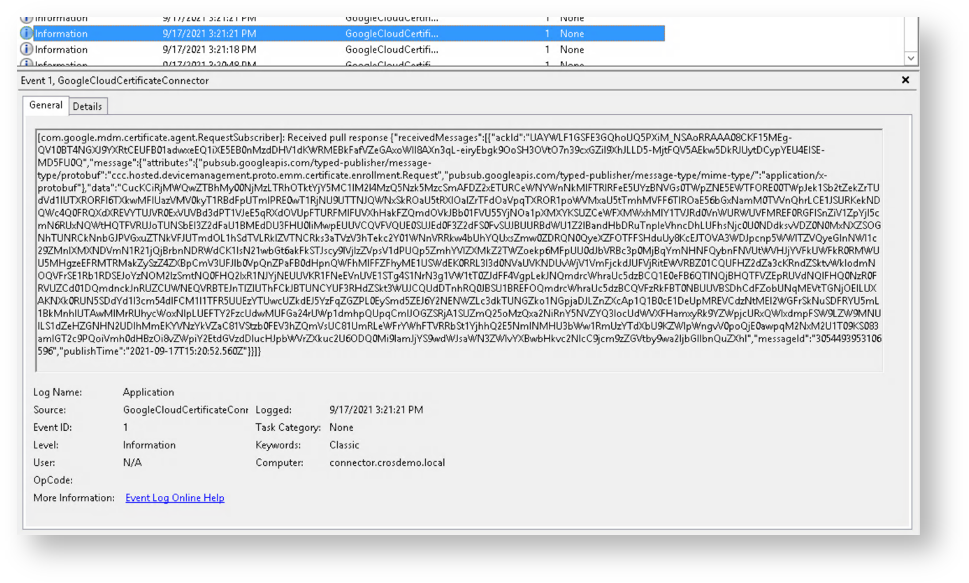
Task: Click the Keywords value 'Classic'
Action: click(x=344, y=445)
